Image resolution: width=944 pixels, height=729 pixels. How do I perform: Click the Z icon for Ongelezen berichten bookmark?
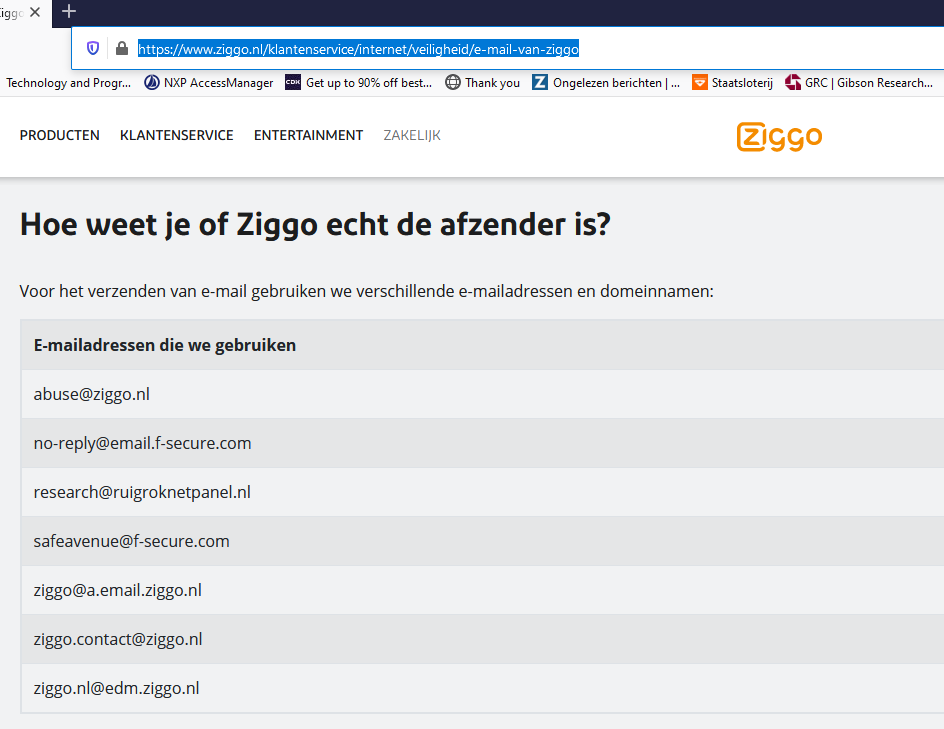point(540,82)
